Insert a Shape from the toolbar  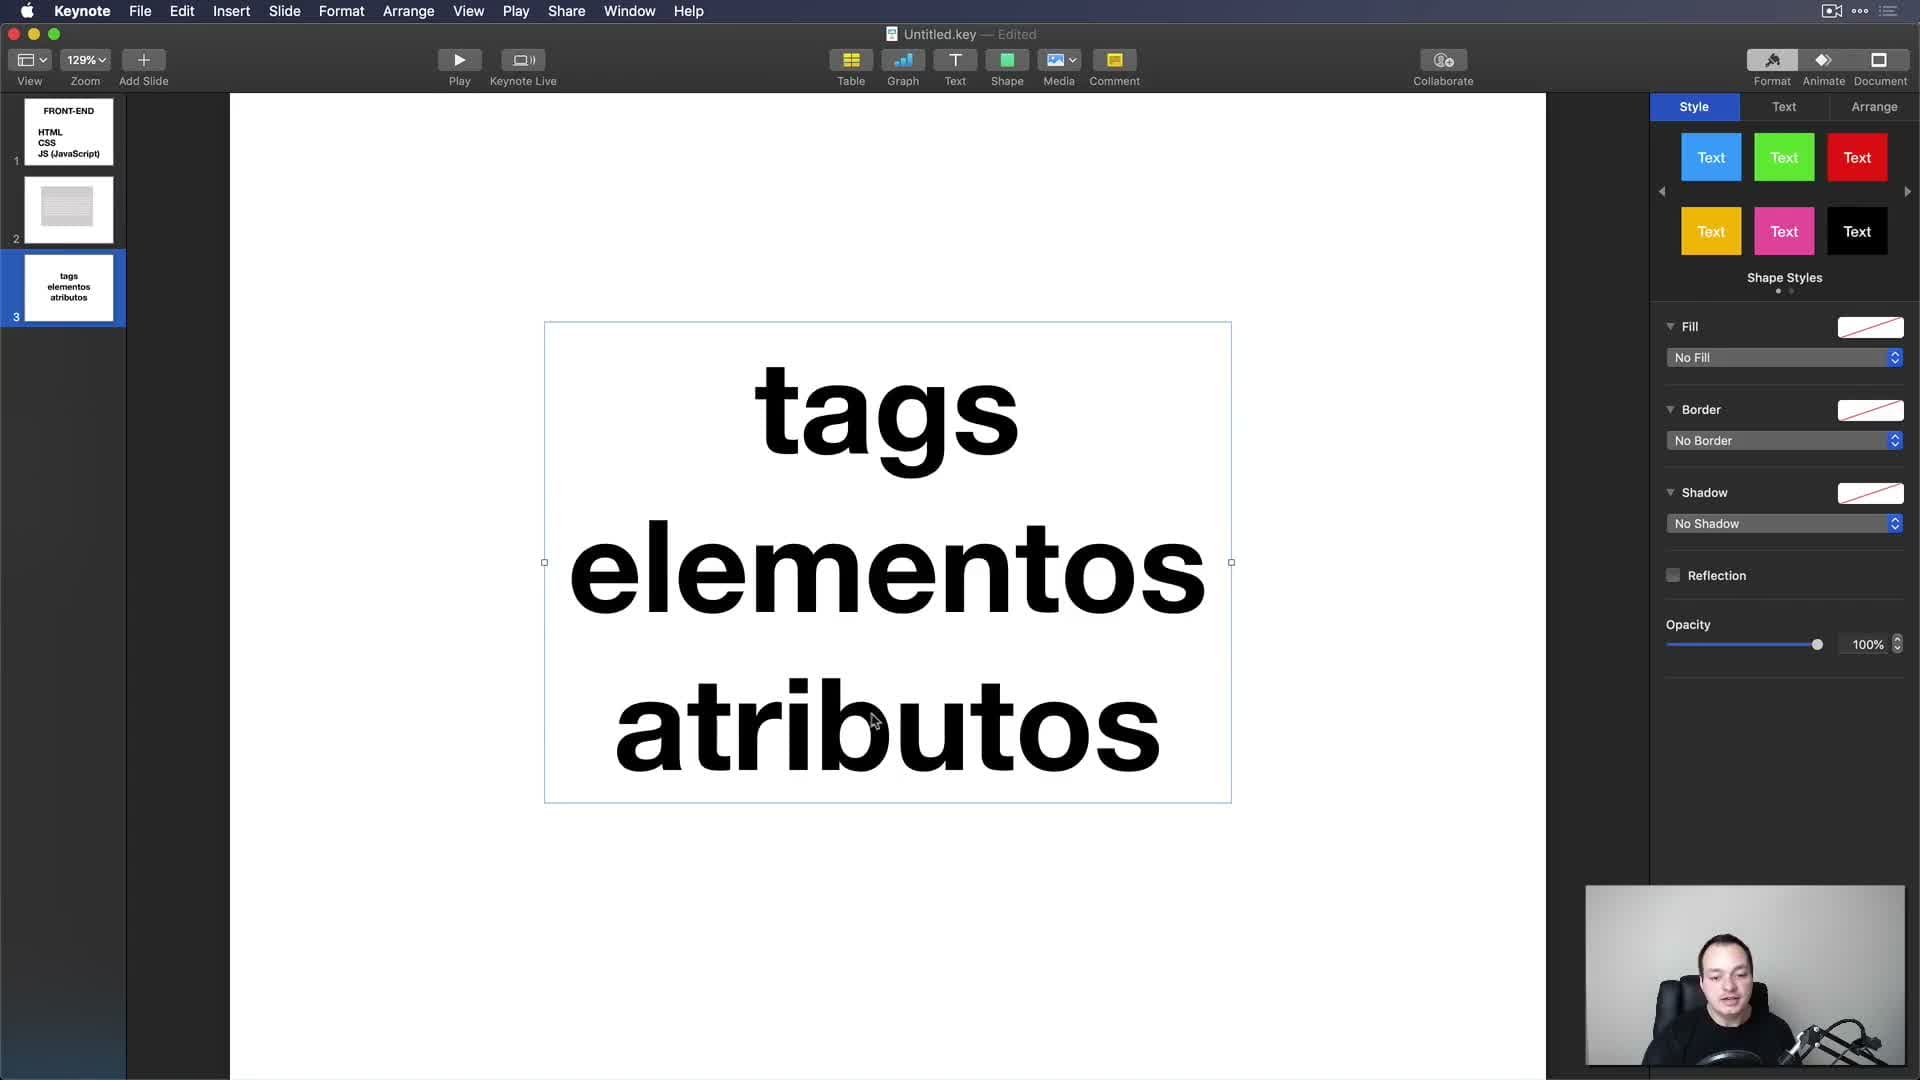pyautogui.click(x=1007, y=60)
